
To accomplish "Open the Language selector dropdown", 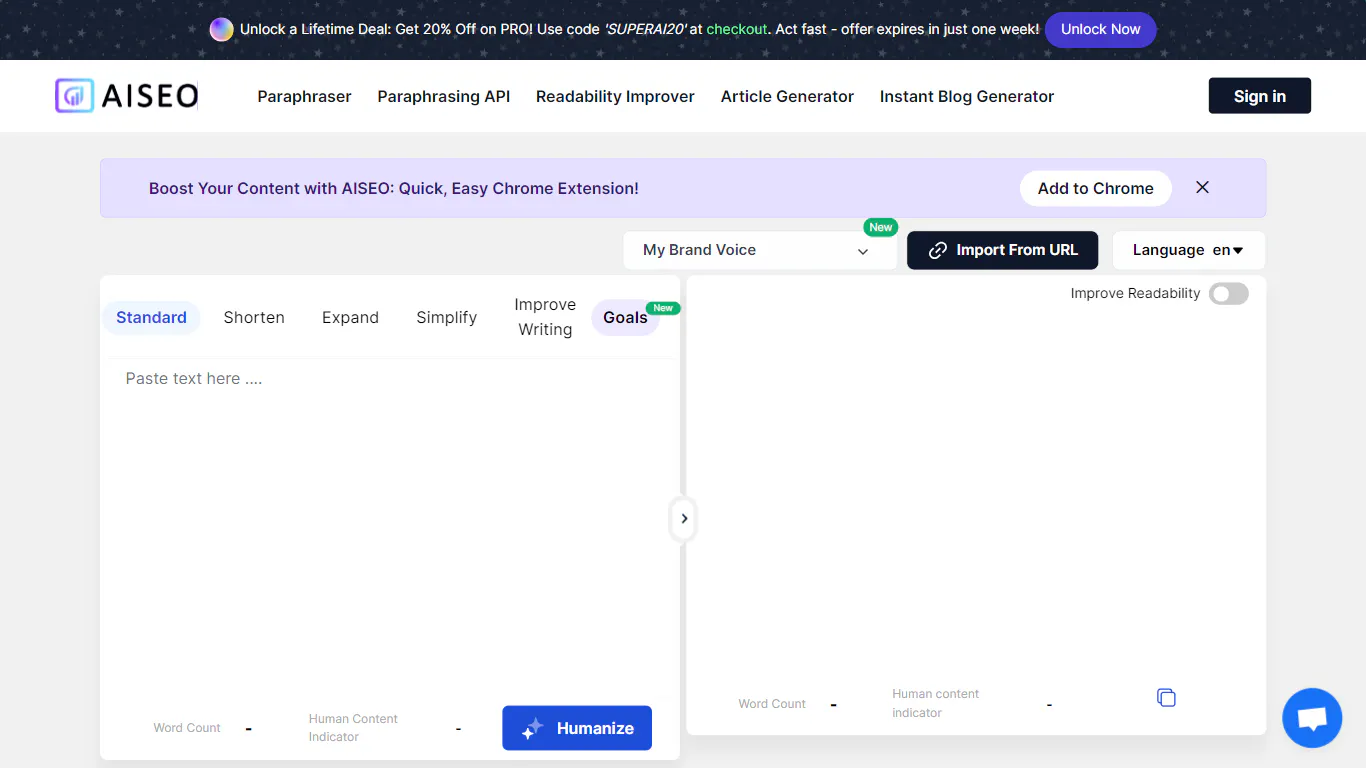I will tap(1188, 250).
